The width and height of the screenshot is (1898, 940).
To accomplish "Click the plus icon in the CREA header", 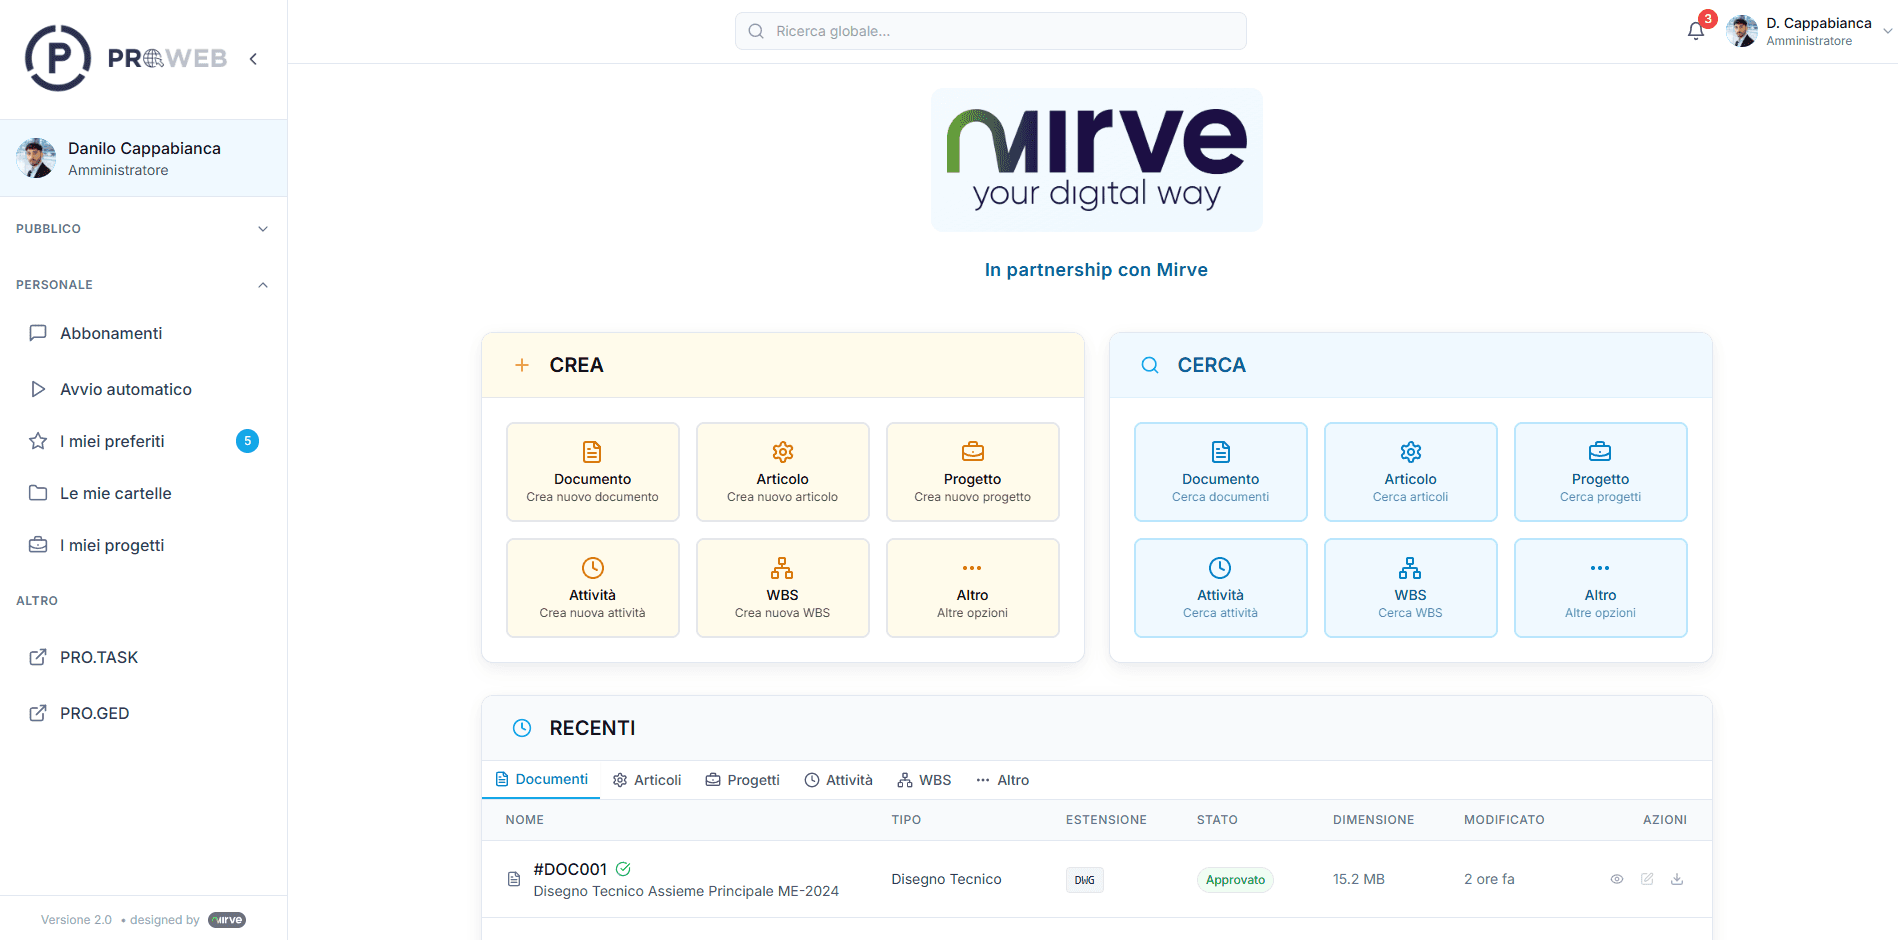I will click(522, 365).
